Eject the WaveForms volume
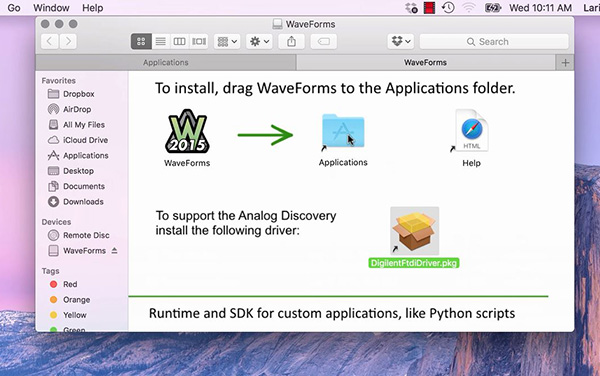This screenshot has width=600, height=376. (114, 251)
